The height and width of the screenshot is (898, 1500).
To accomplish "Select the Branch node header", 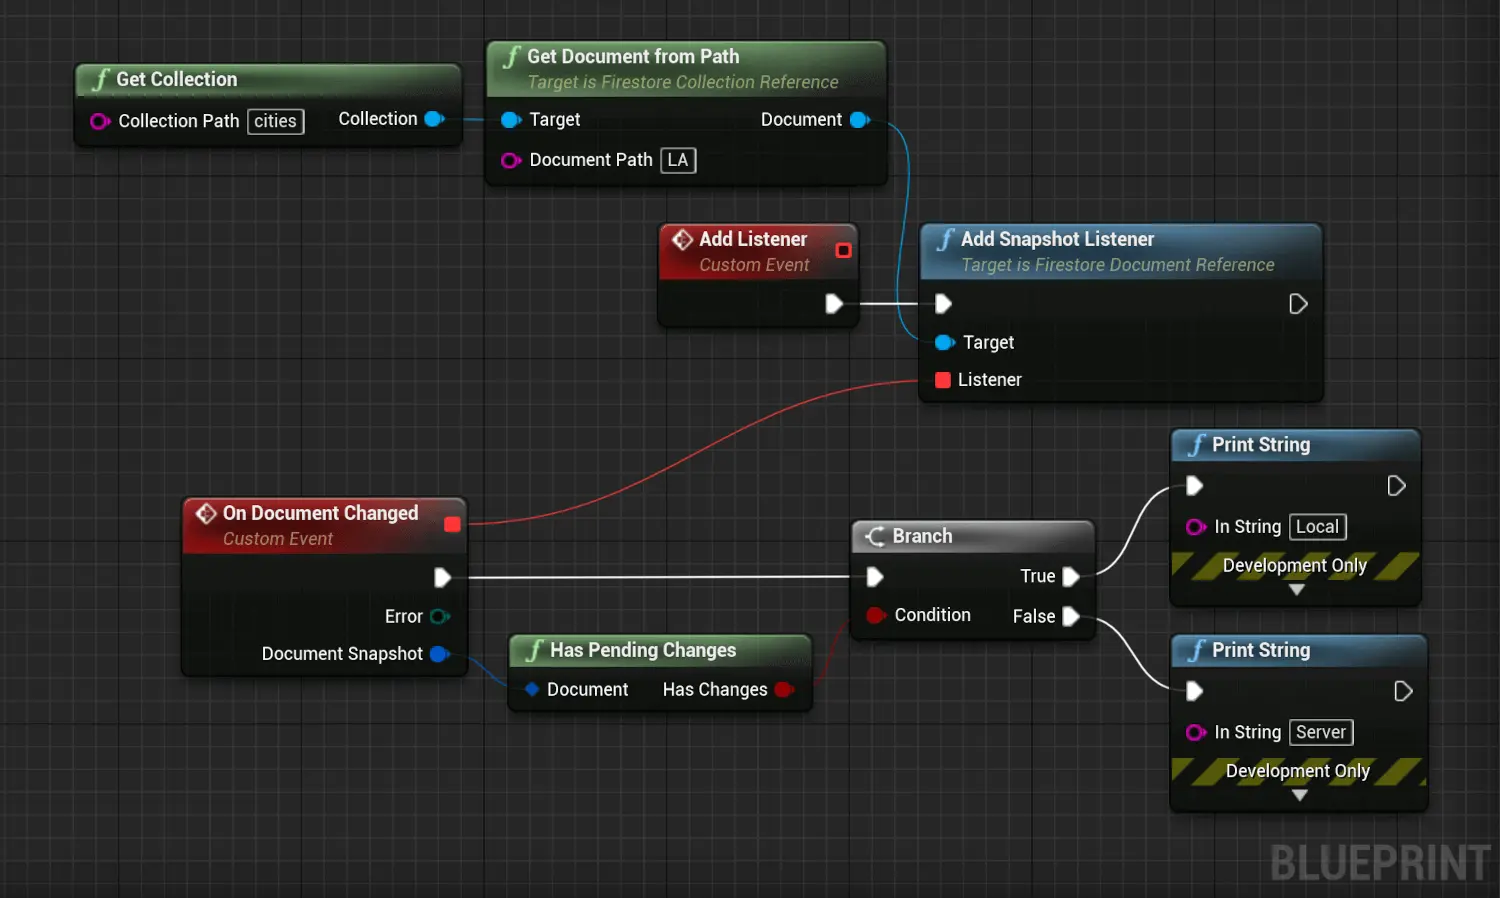I will point(973,536).
